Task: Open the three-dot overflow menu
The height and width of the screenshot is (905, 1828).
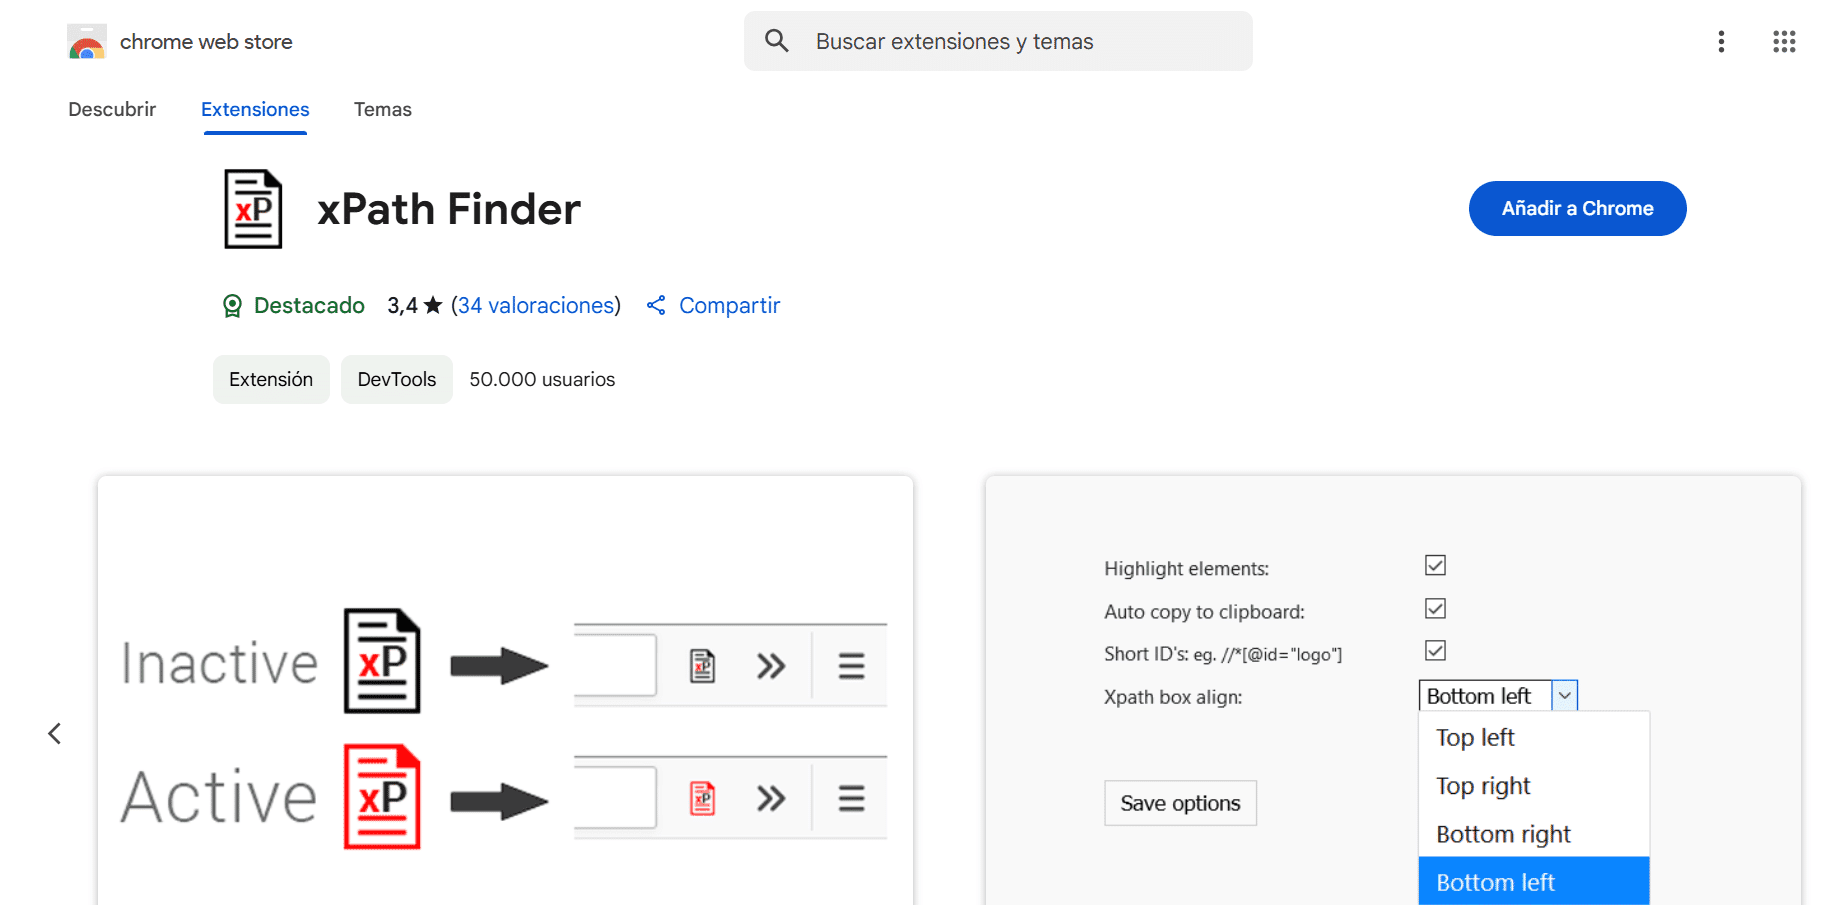Action: pyautogui.click(x=1721, y=41)
